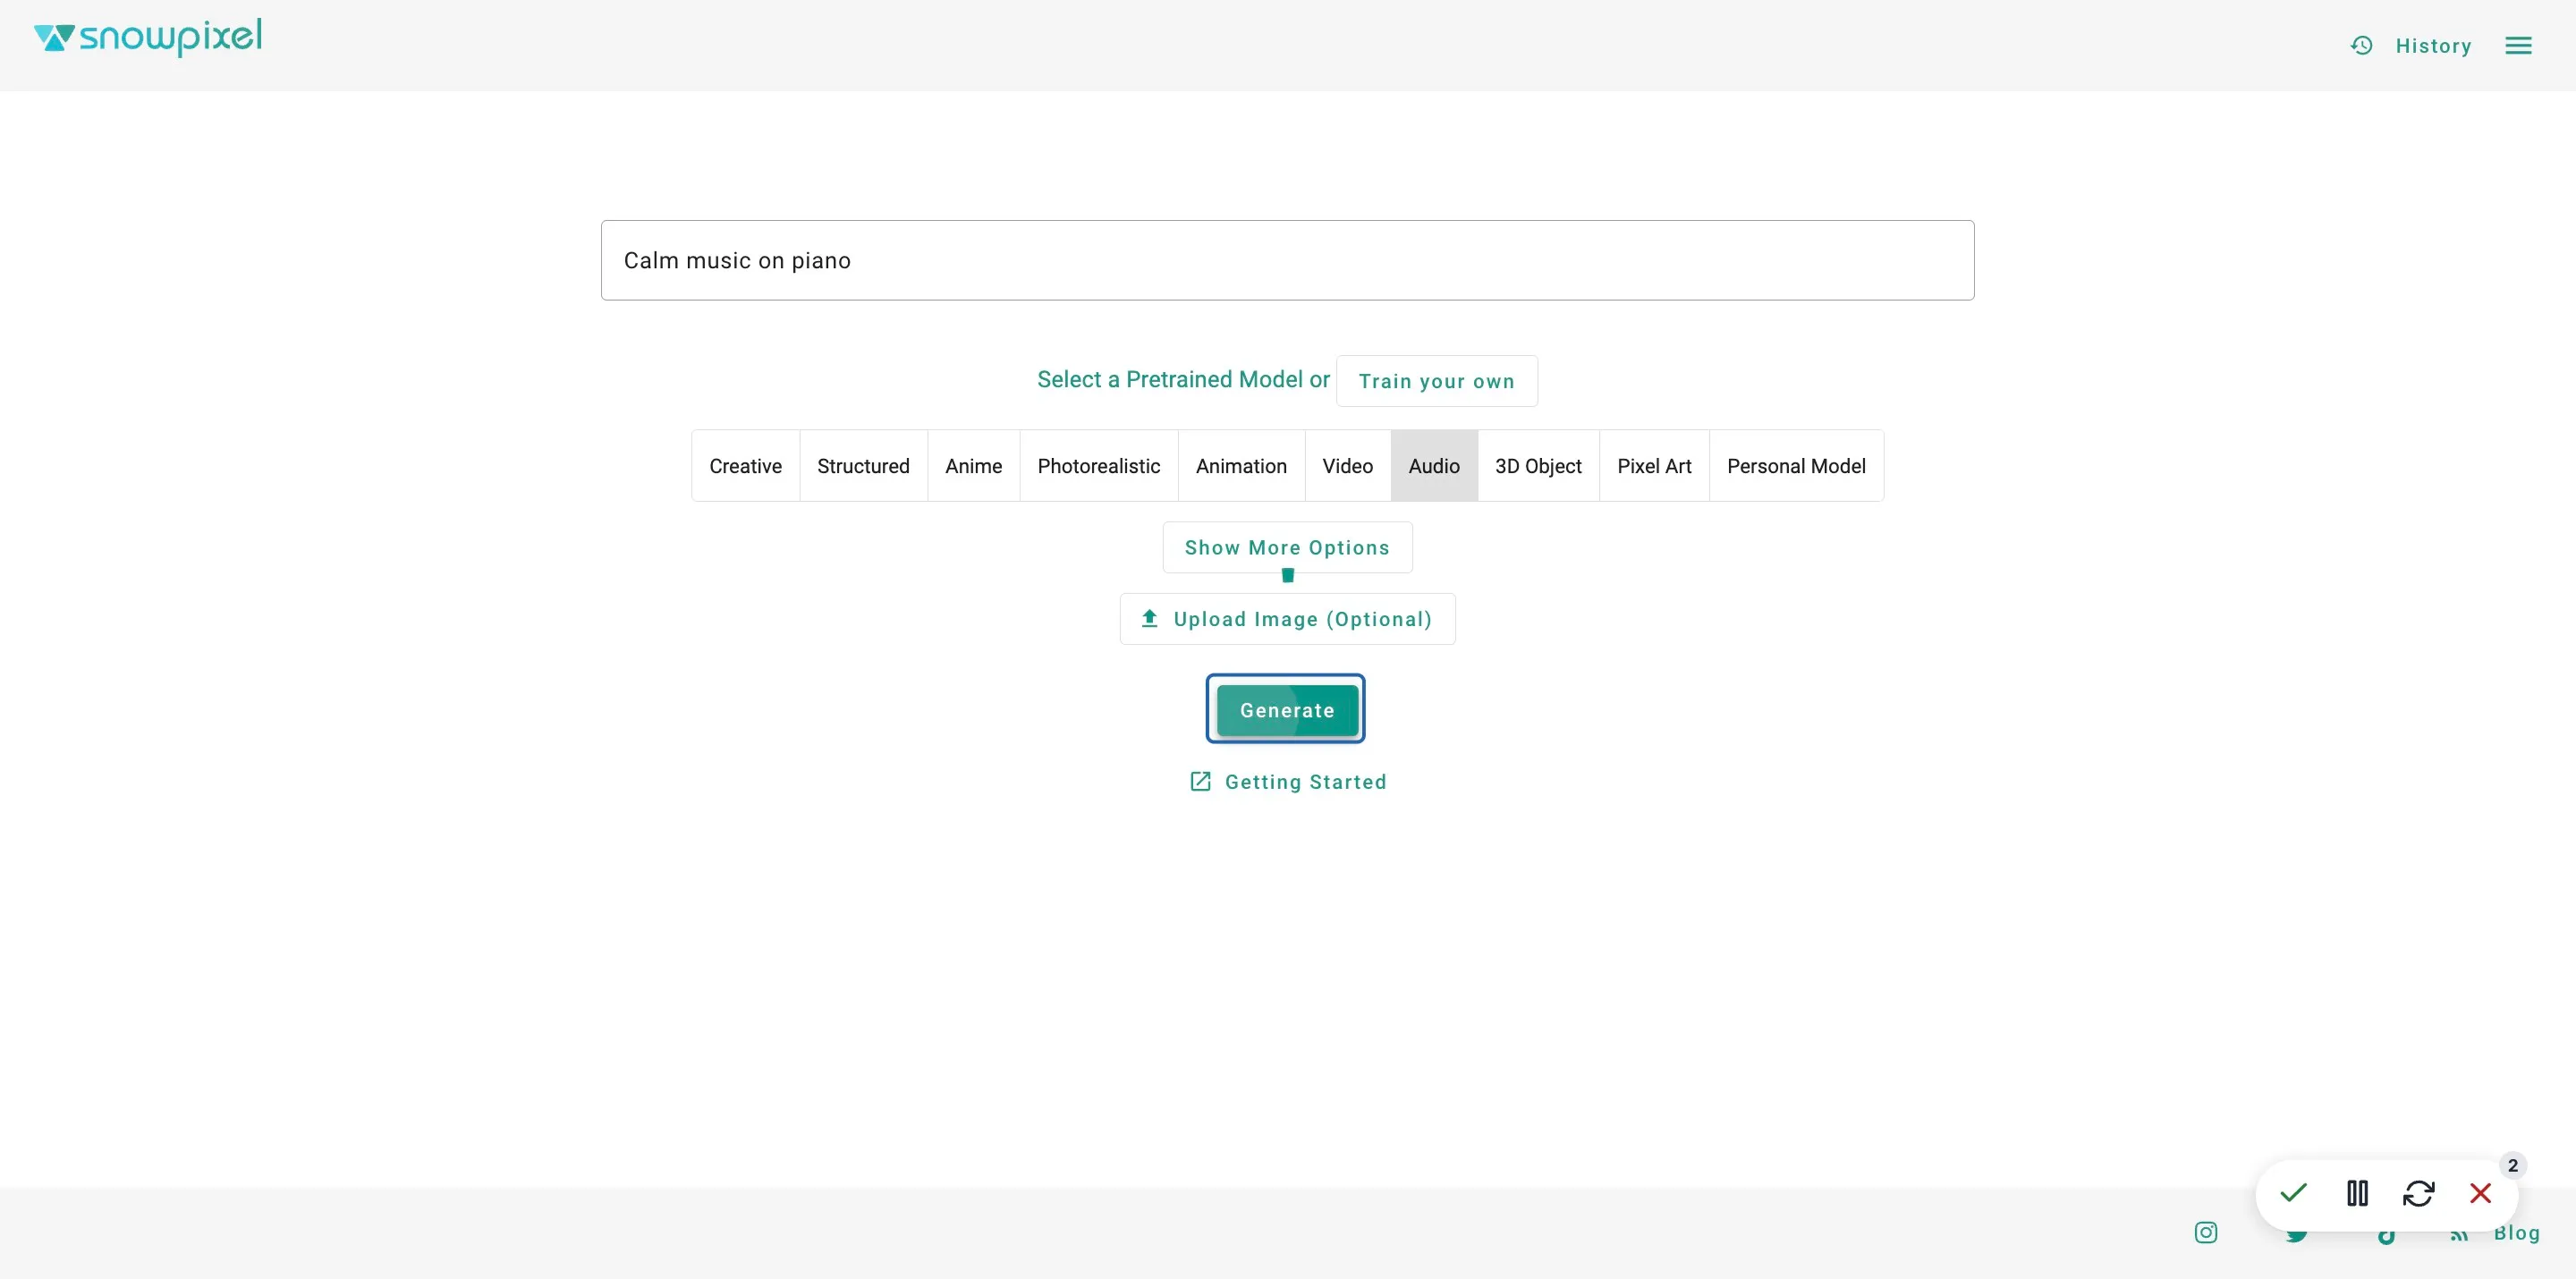Select the Video model
Image resolution: width=2576 pixels, height=1279 pixels.
(1347, 465)
